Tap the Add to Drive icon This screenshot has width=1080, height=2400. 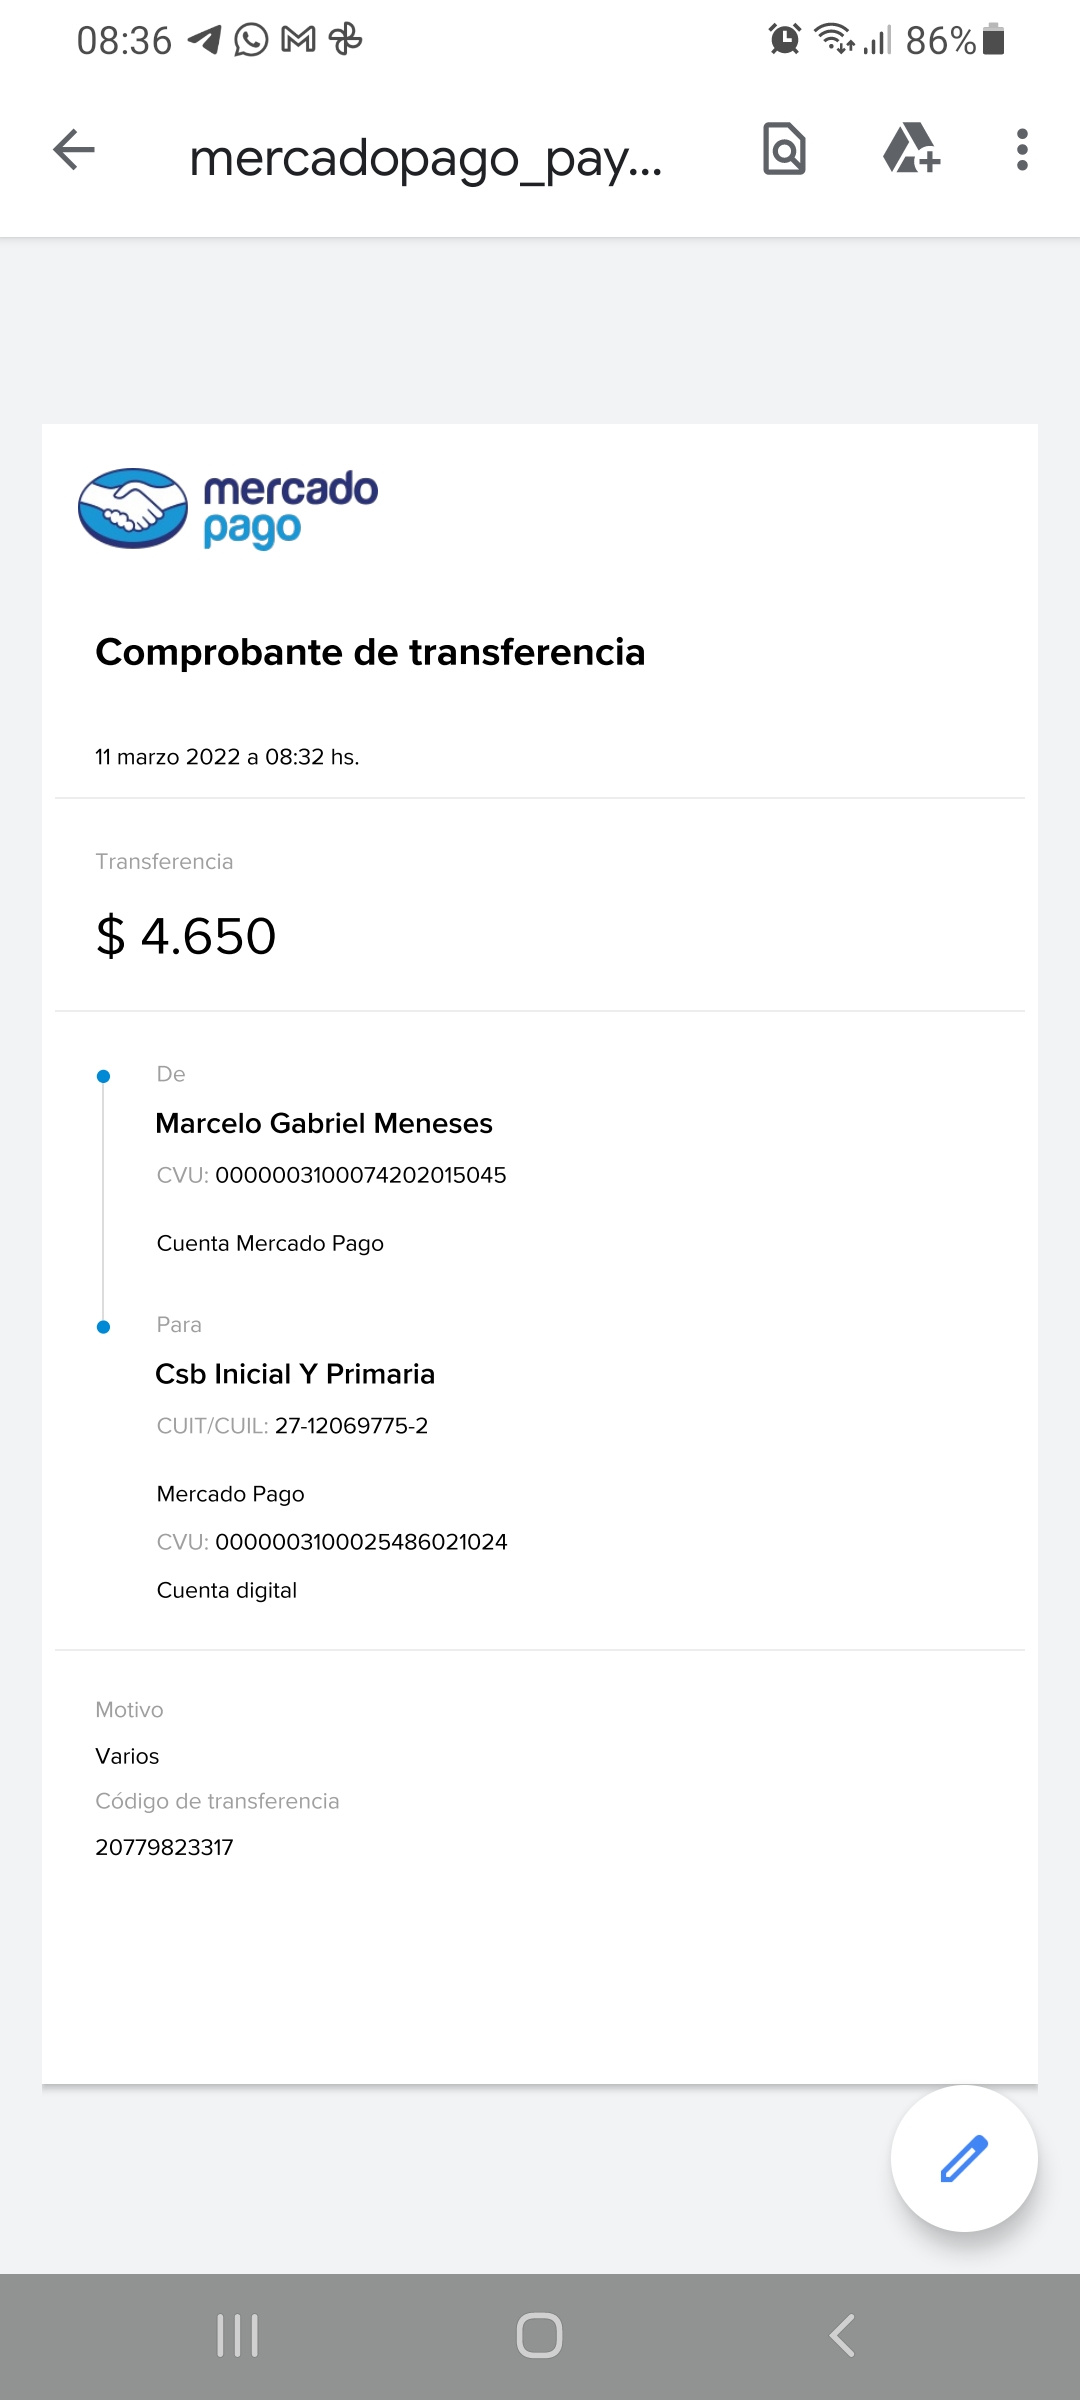tap(911, 150)
